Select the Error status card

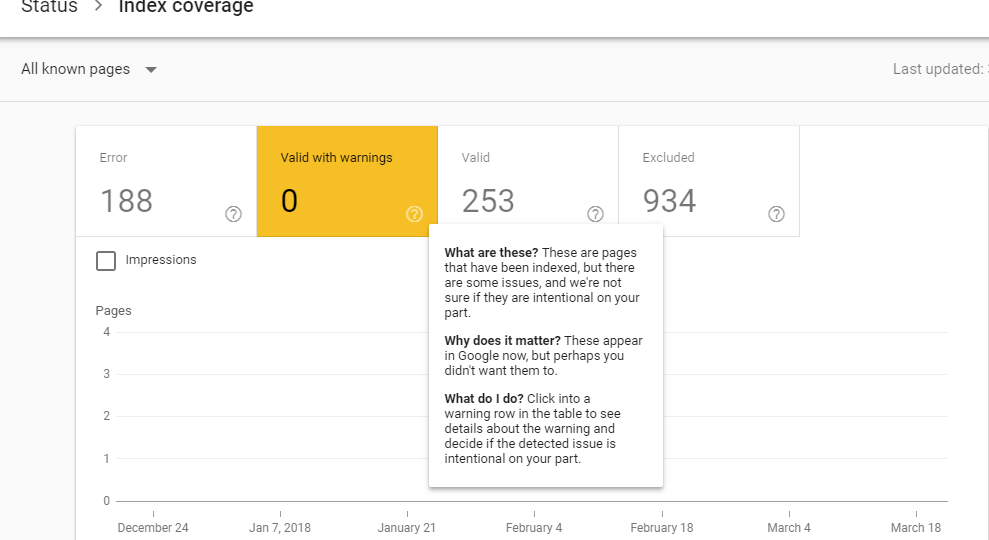(167, 182)
